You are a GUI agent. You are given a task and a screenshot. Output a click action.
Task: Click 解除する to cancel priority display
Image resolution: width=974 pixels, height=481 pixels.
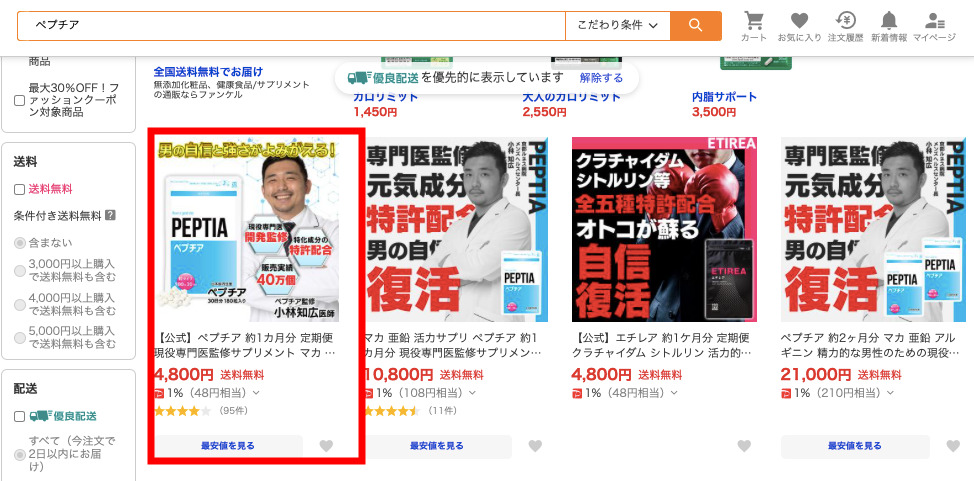(600, 78)
